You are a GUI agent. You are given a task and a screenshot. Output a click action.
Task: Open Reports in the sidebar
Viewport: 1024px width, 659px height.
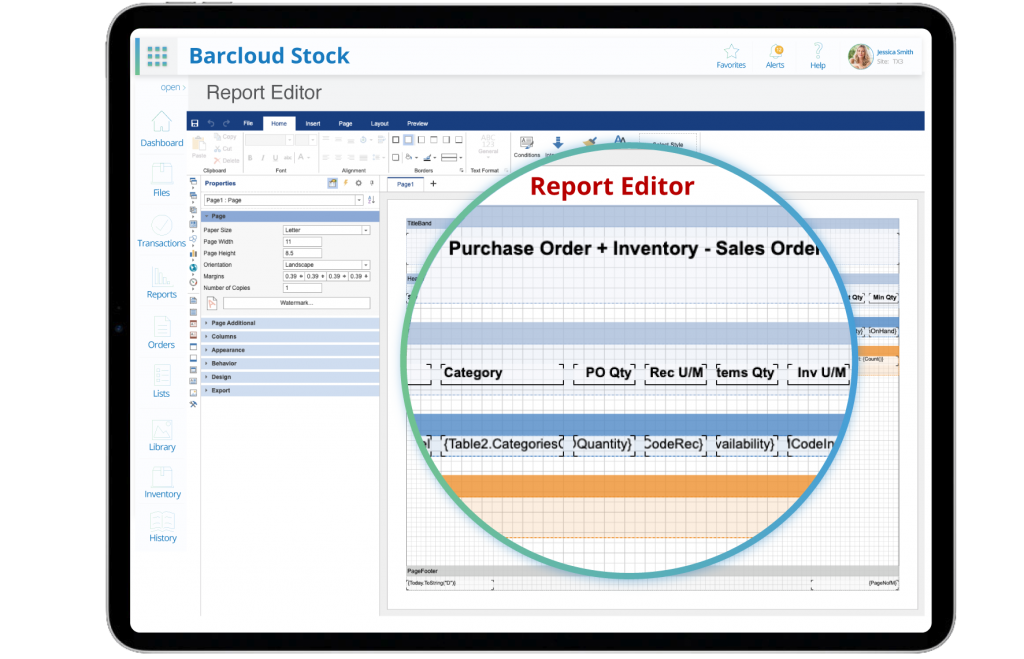(161, 283)
